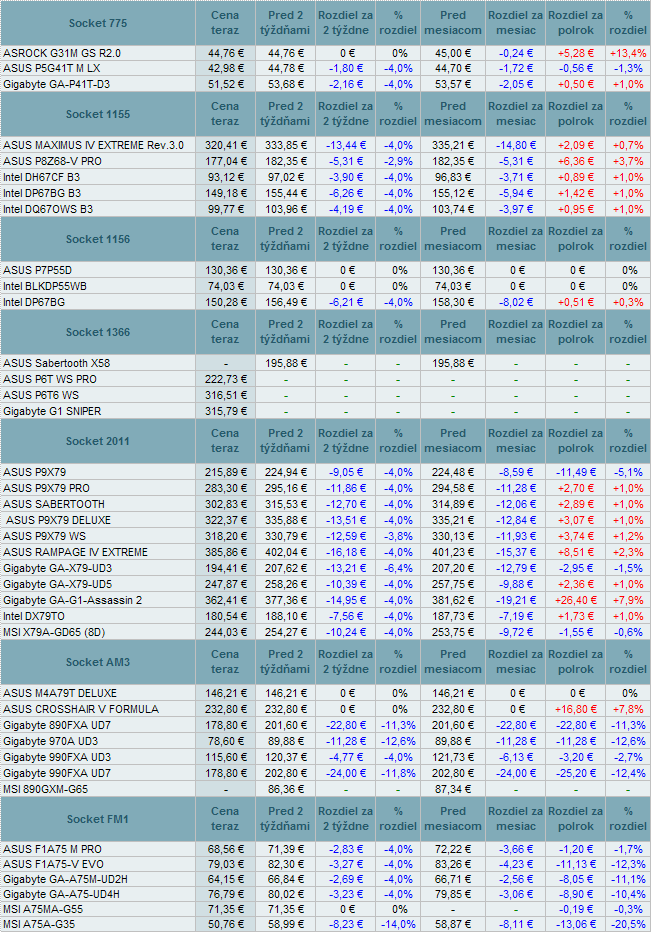Click Gigabyte G1 SNIPER product name
Image resolution: width=651 pixels, height=932 pixels.
[52, 411]
